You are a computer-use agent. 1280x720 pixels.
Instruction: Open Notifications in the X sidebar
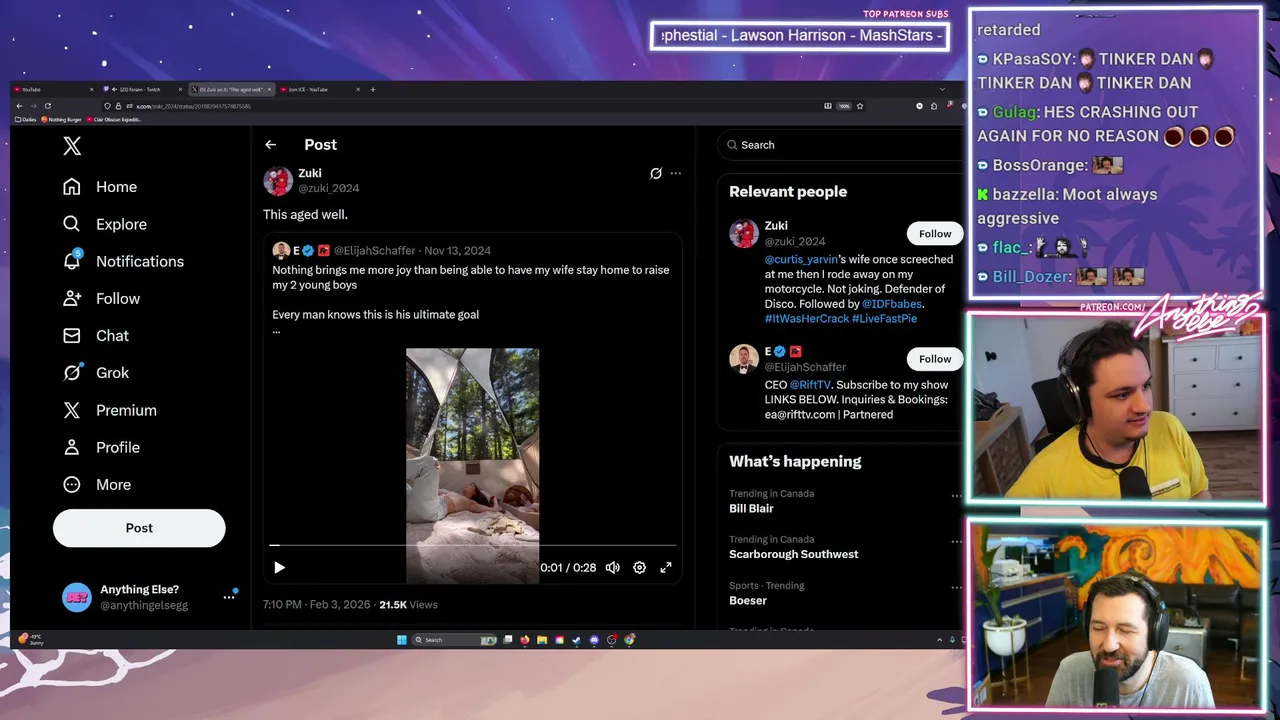[x=123, y=261]
